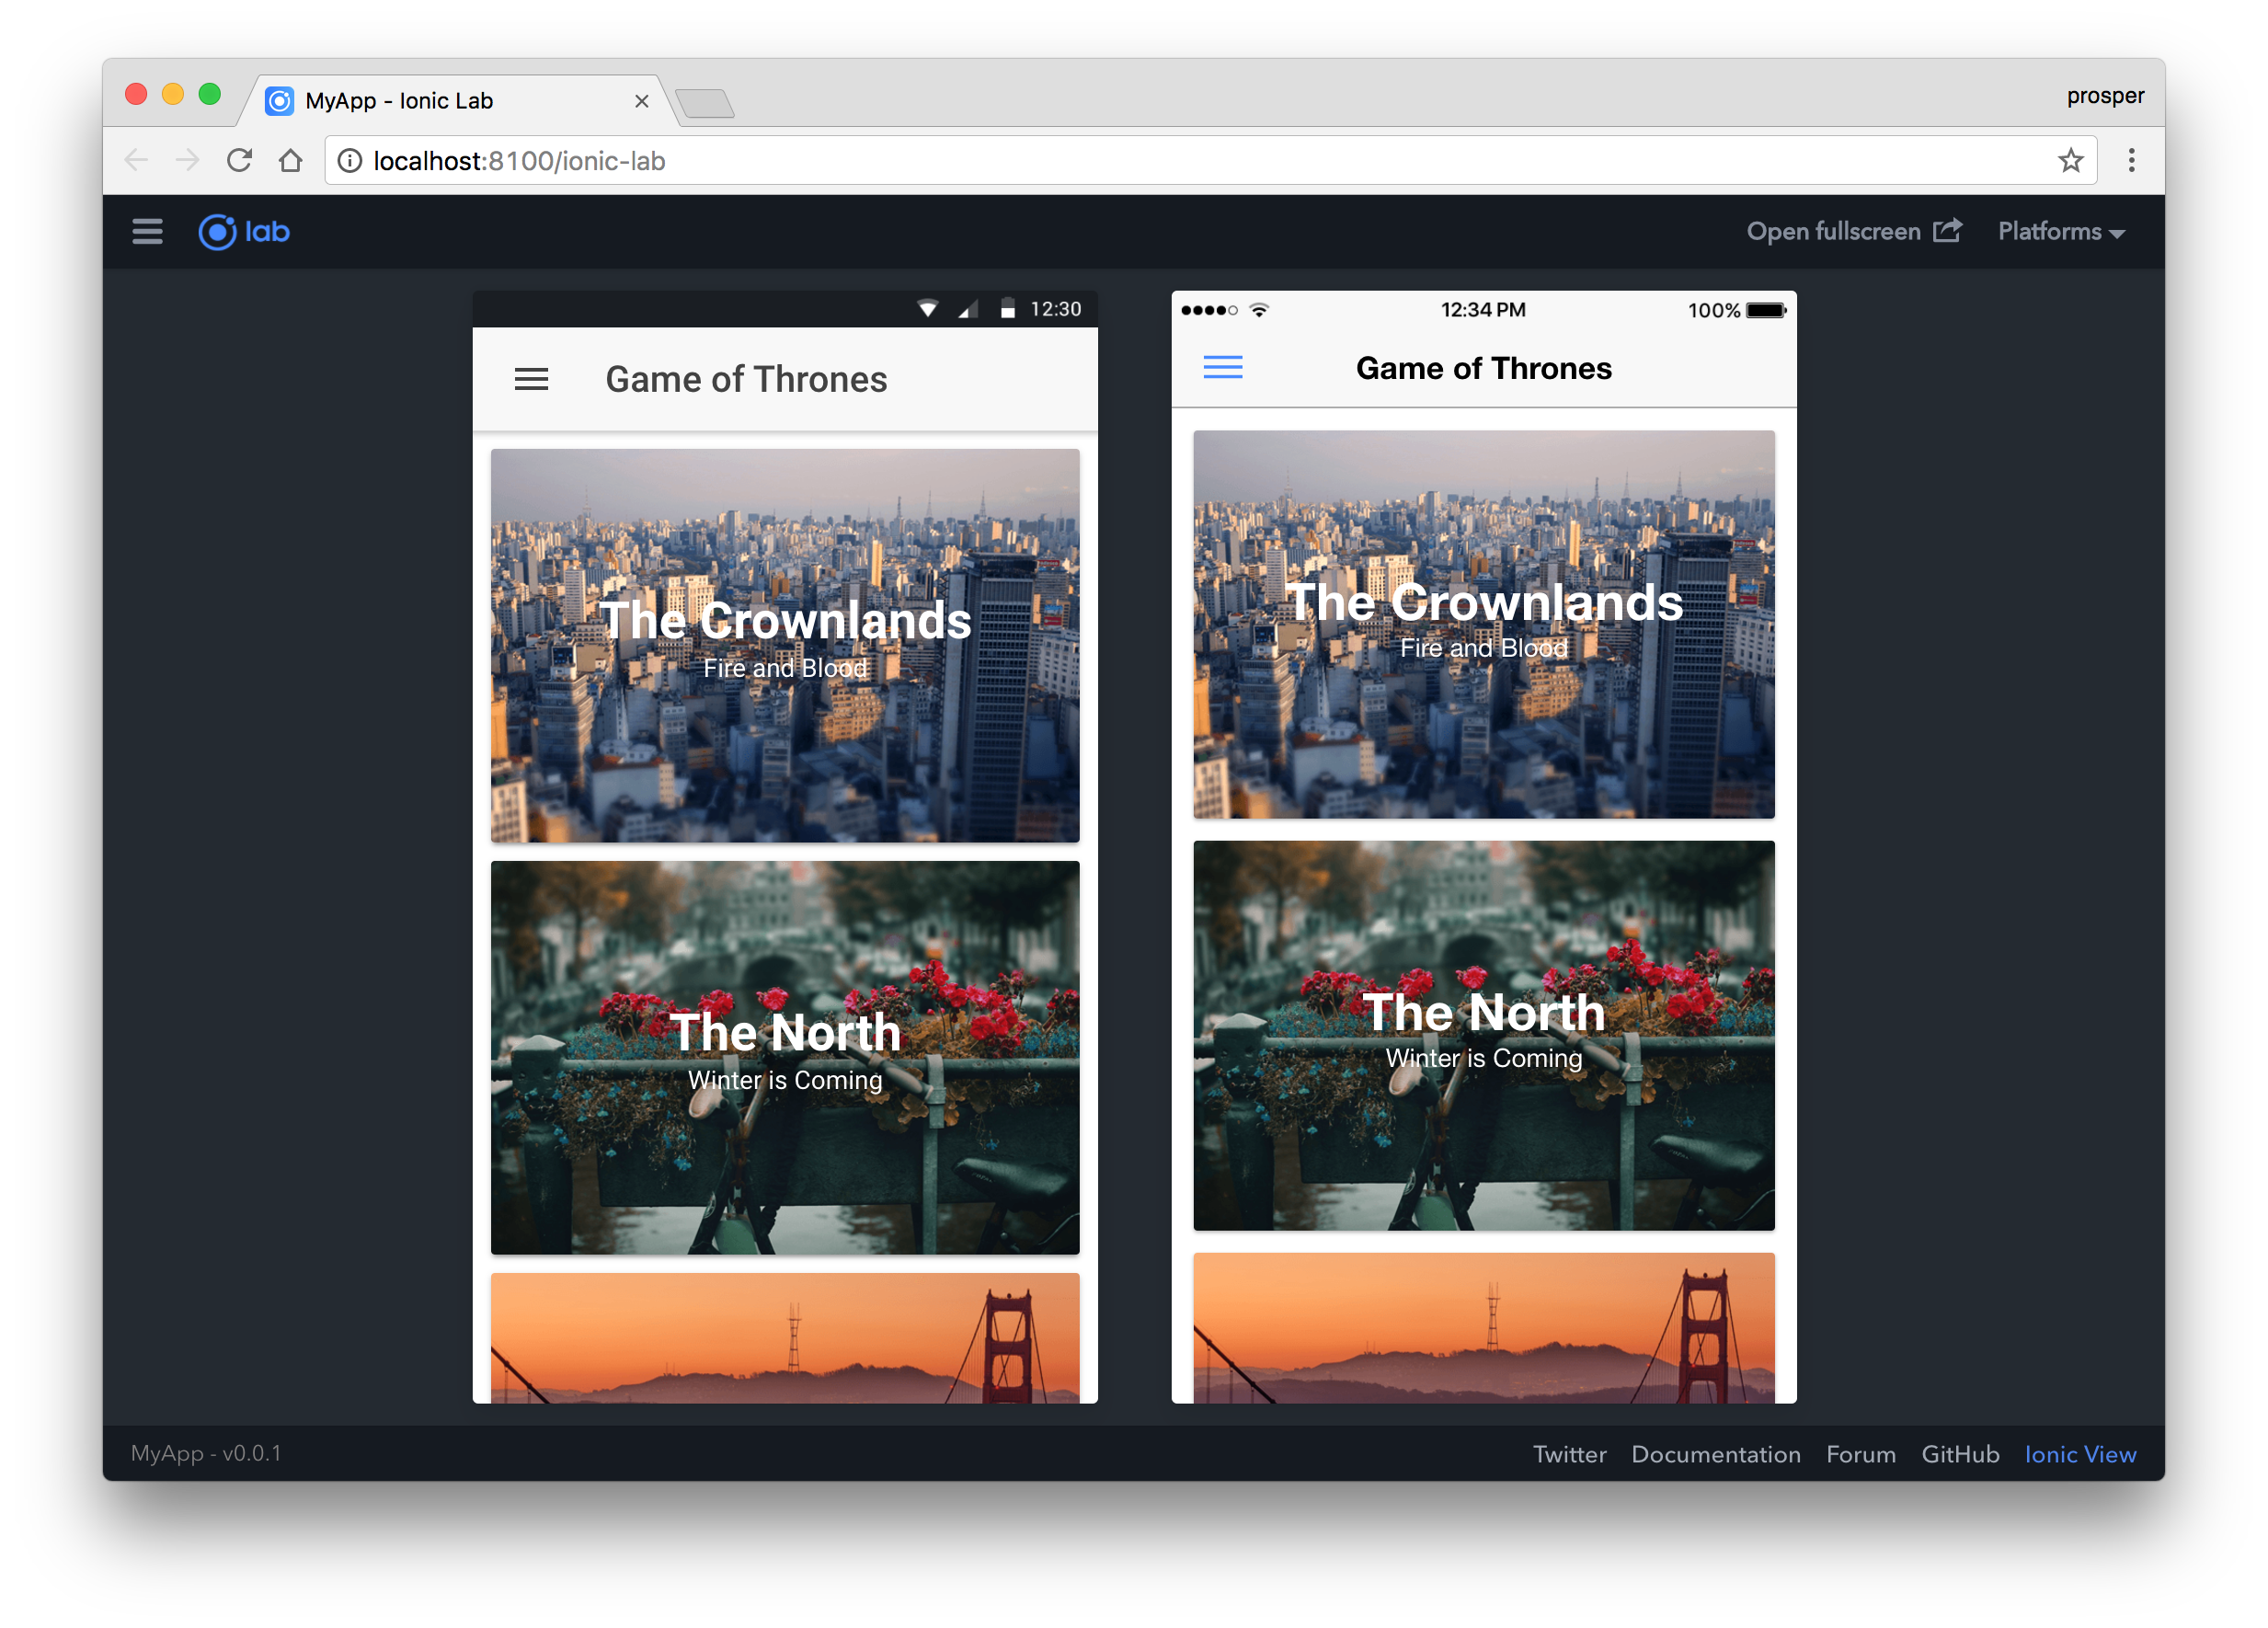Open Chrome three-dot menu

click(x=2131, y=161)
